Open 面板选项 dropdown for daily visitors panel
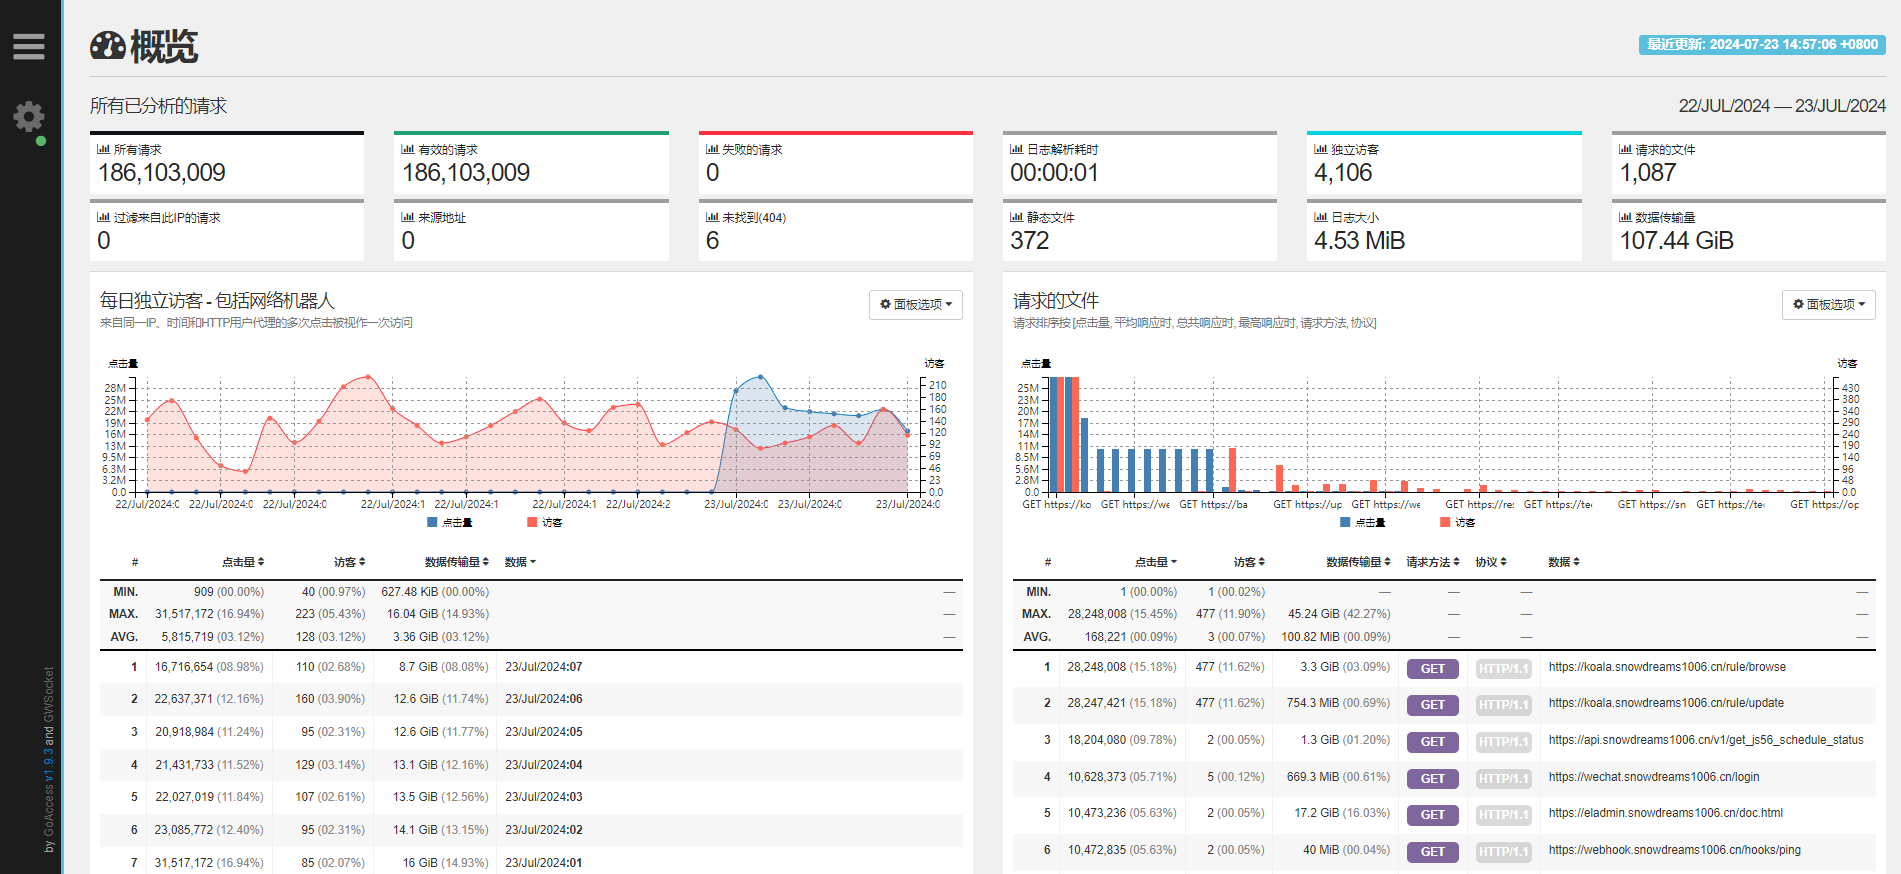The image size is (1901, 874). pos(916,304)
